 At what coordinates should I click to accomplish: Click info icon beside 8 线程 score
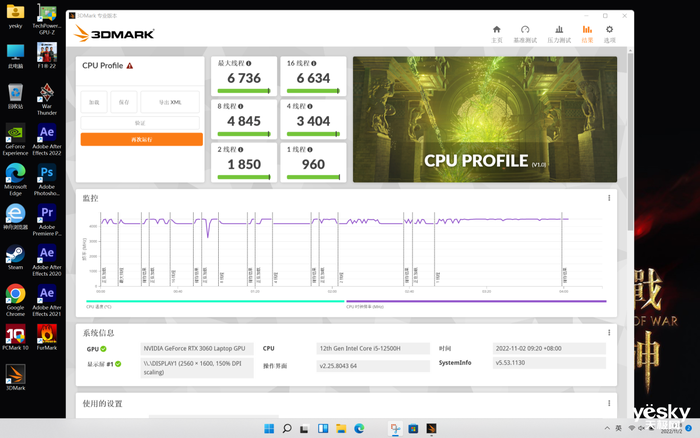click(x=241, y=106)
